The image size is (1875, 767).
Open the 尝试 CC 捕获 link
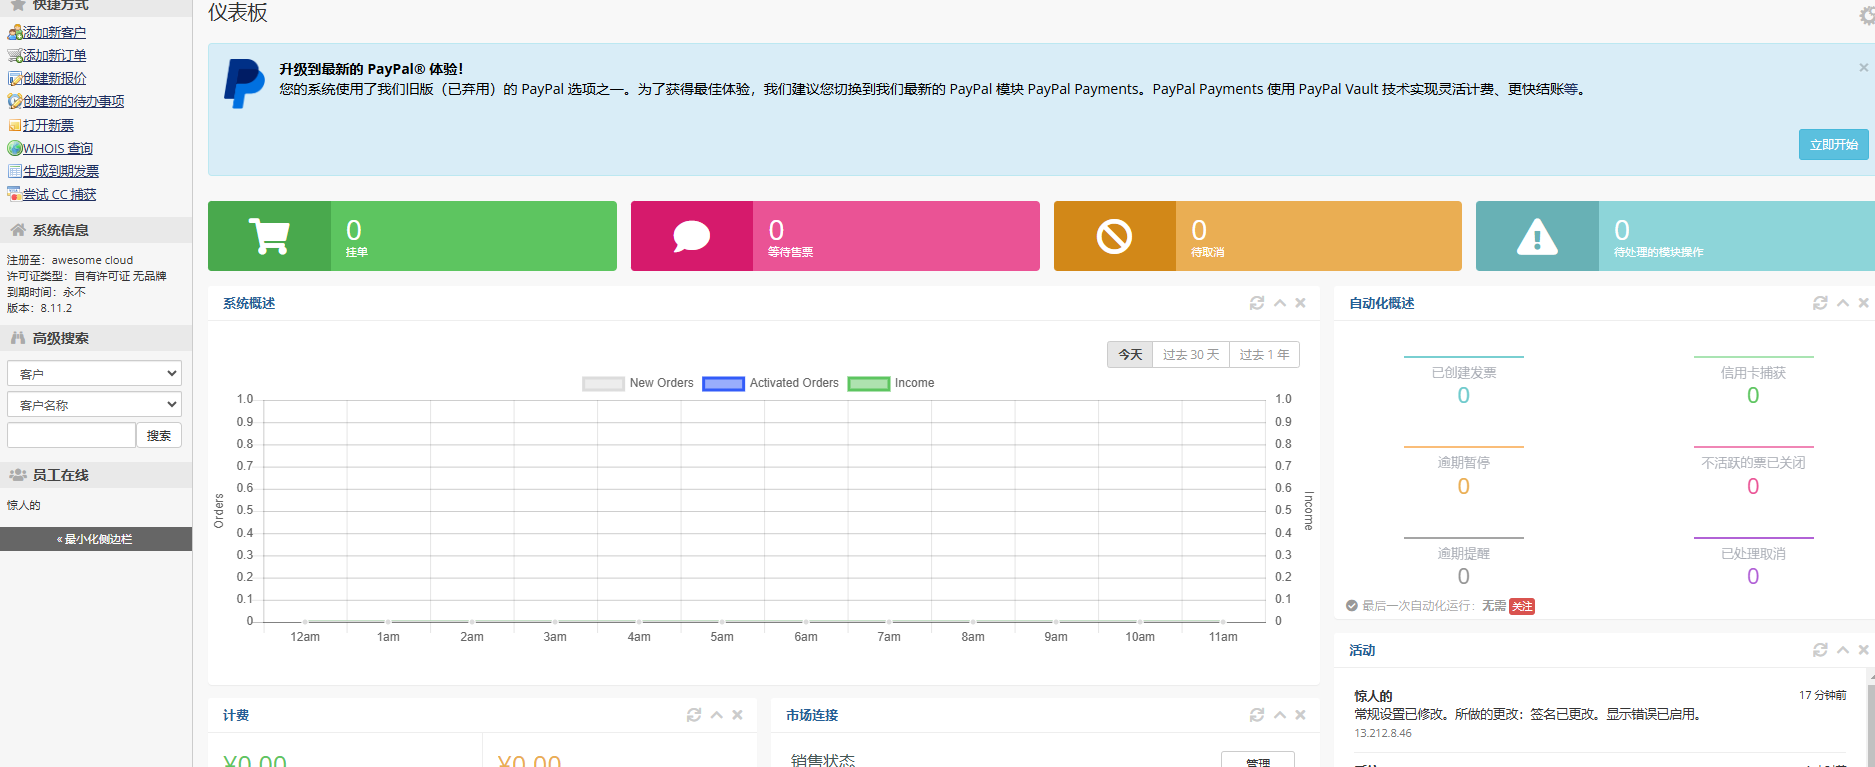[x=60, y=194]
